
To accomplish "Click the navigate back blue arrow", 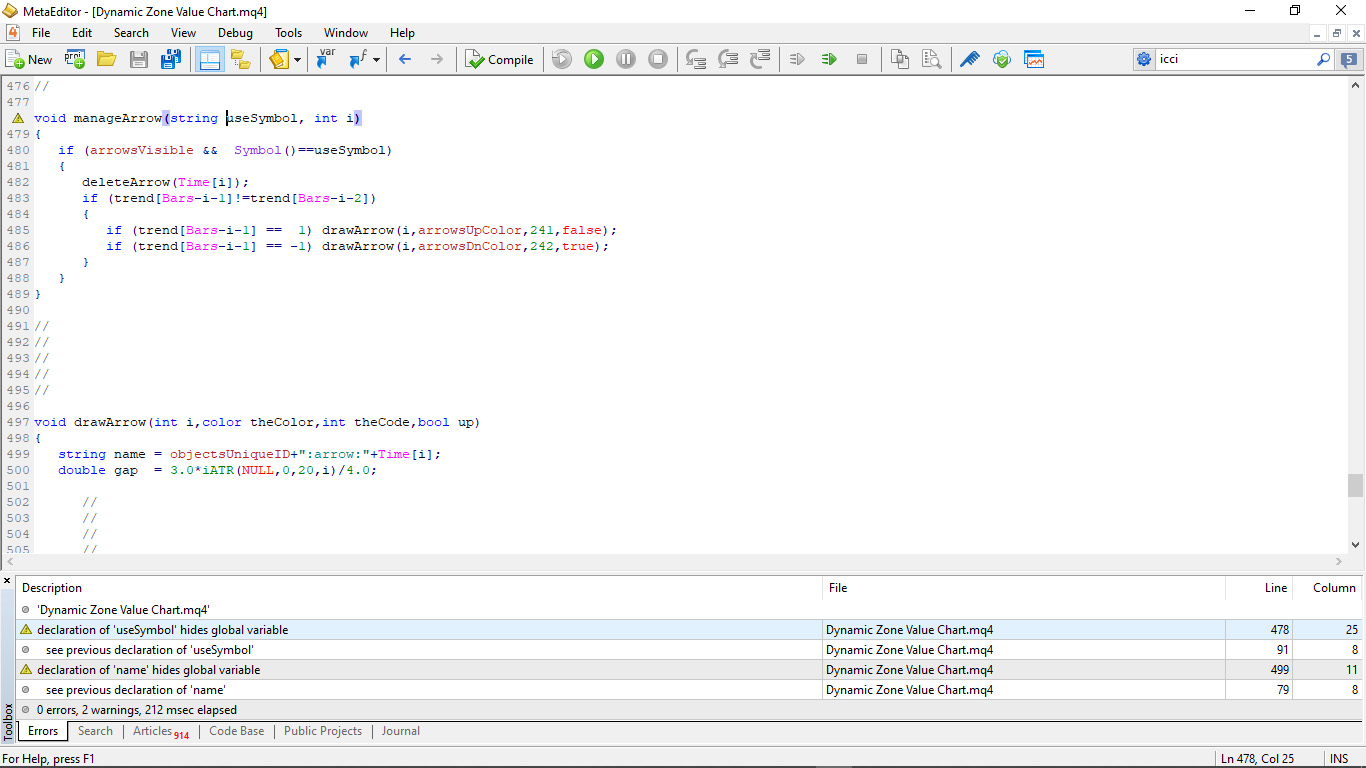I will tap(405, 60).
